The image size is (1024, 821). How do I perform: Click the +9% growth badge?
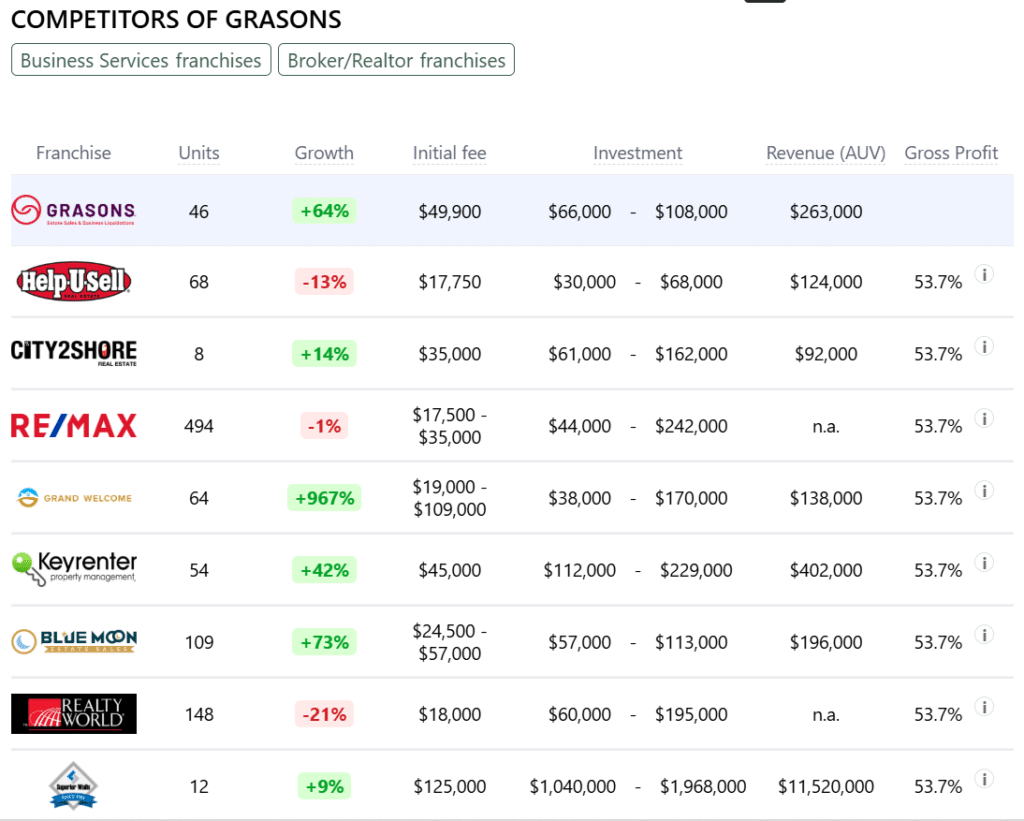click(324, 786)
